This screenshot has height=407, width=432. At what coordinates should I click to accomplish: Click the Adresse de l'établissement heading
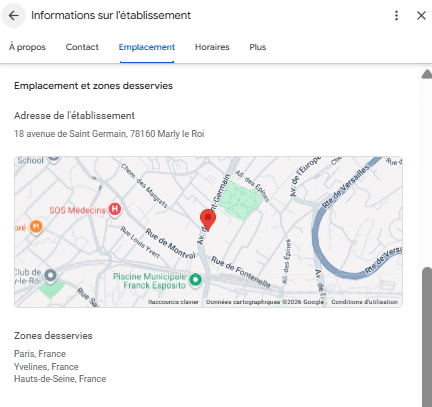tap(74, 116)
